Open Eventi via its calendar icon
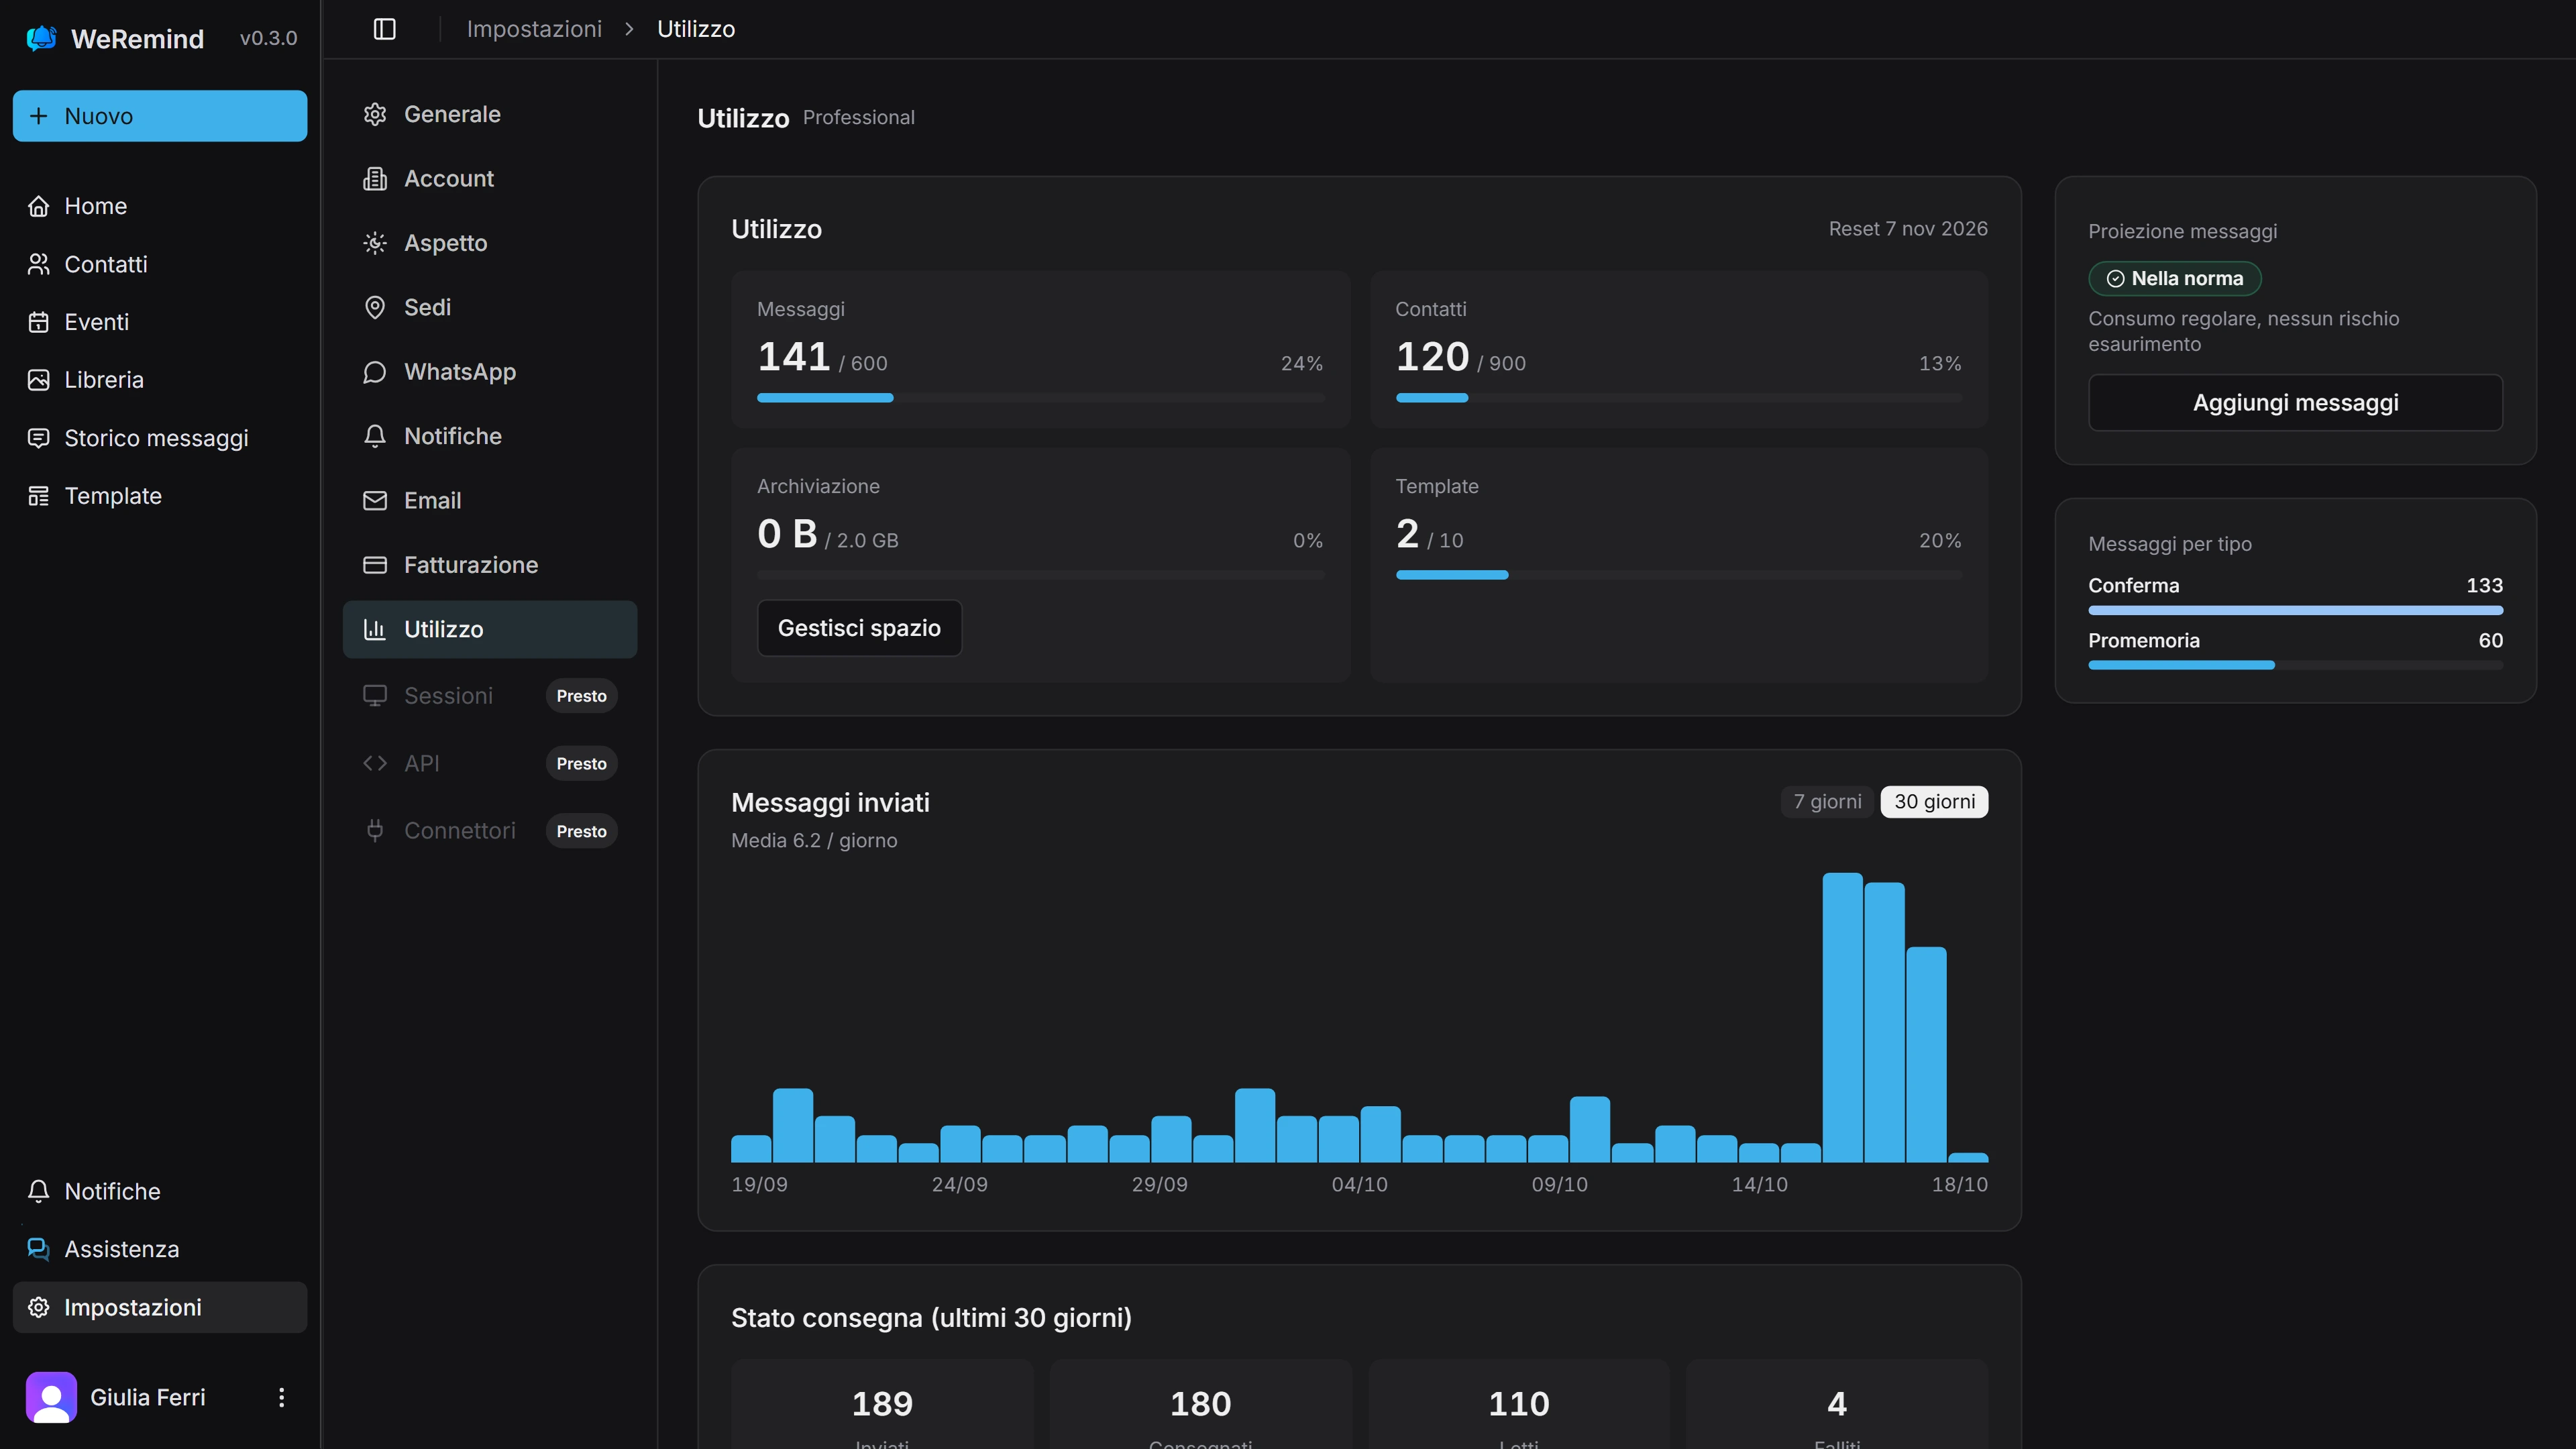2576x1449 pixels. (38, 322)
